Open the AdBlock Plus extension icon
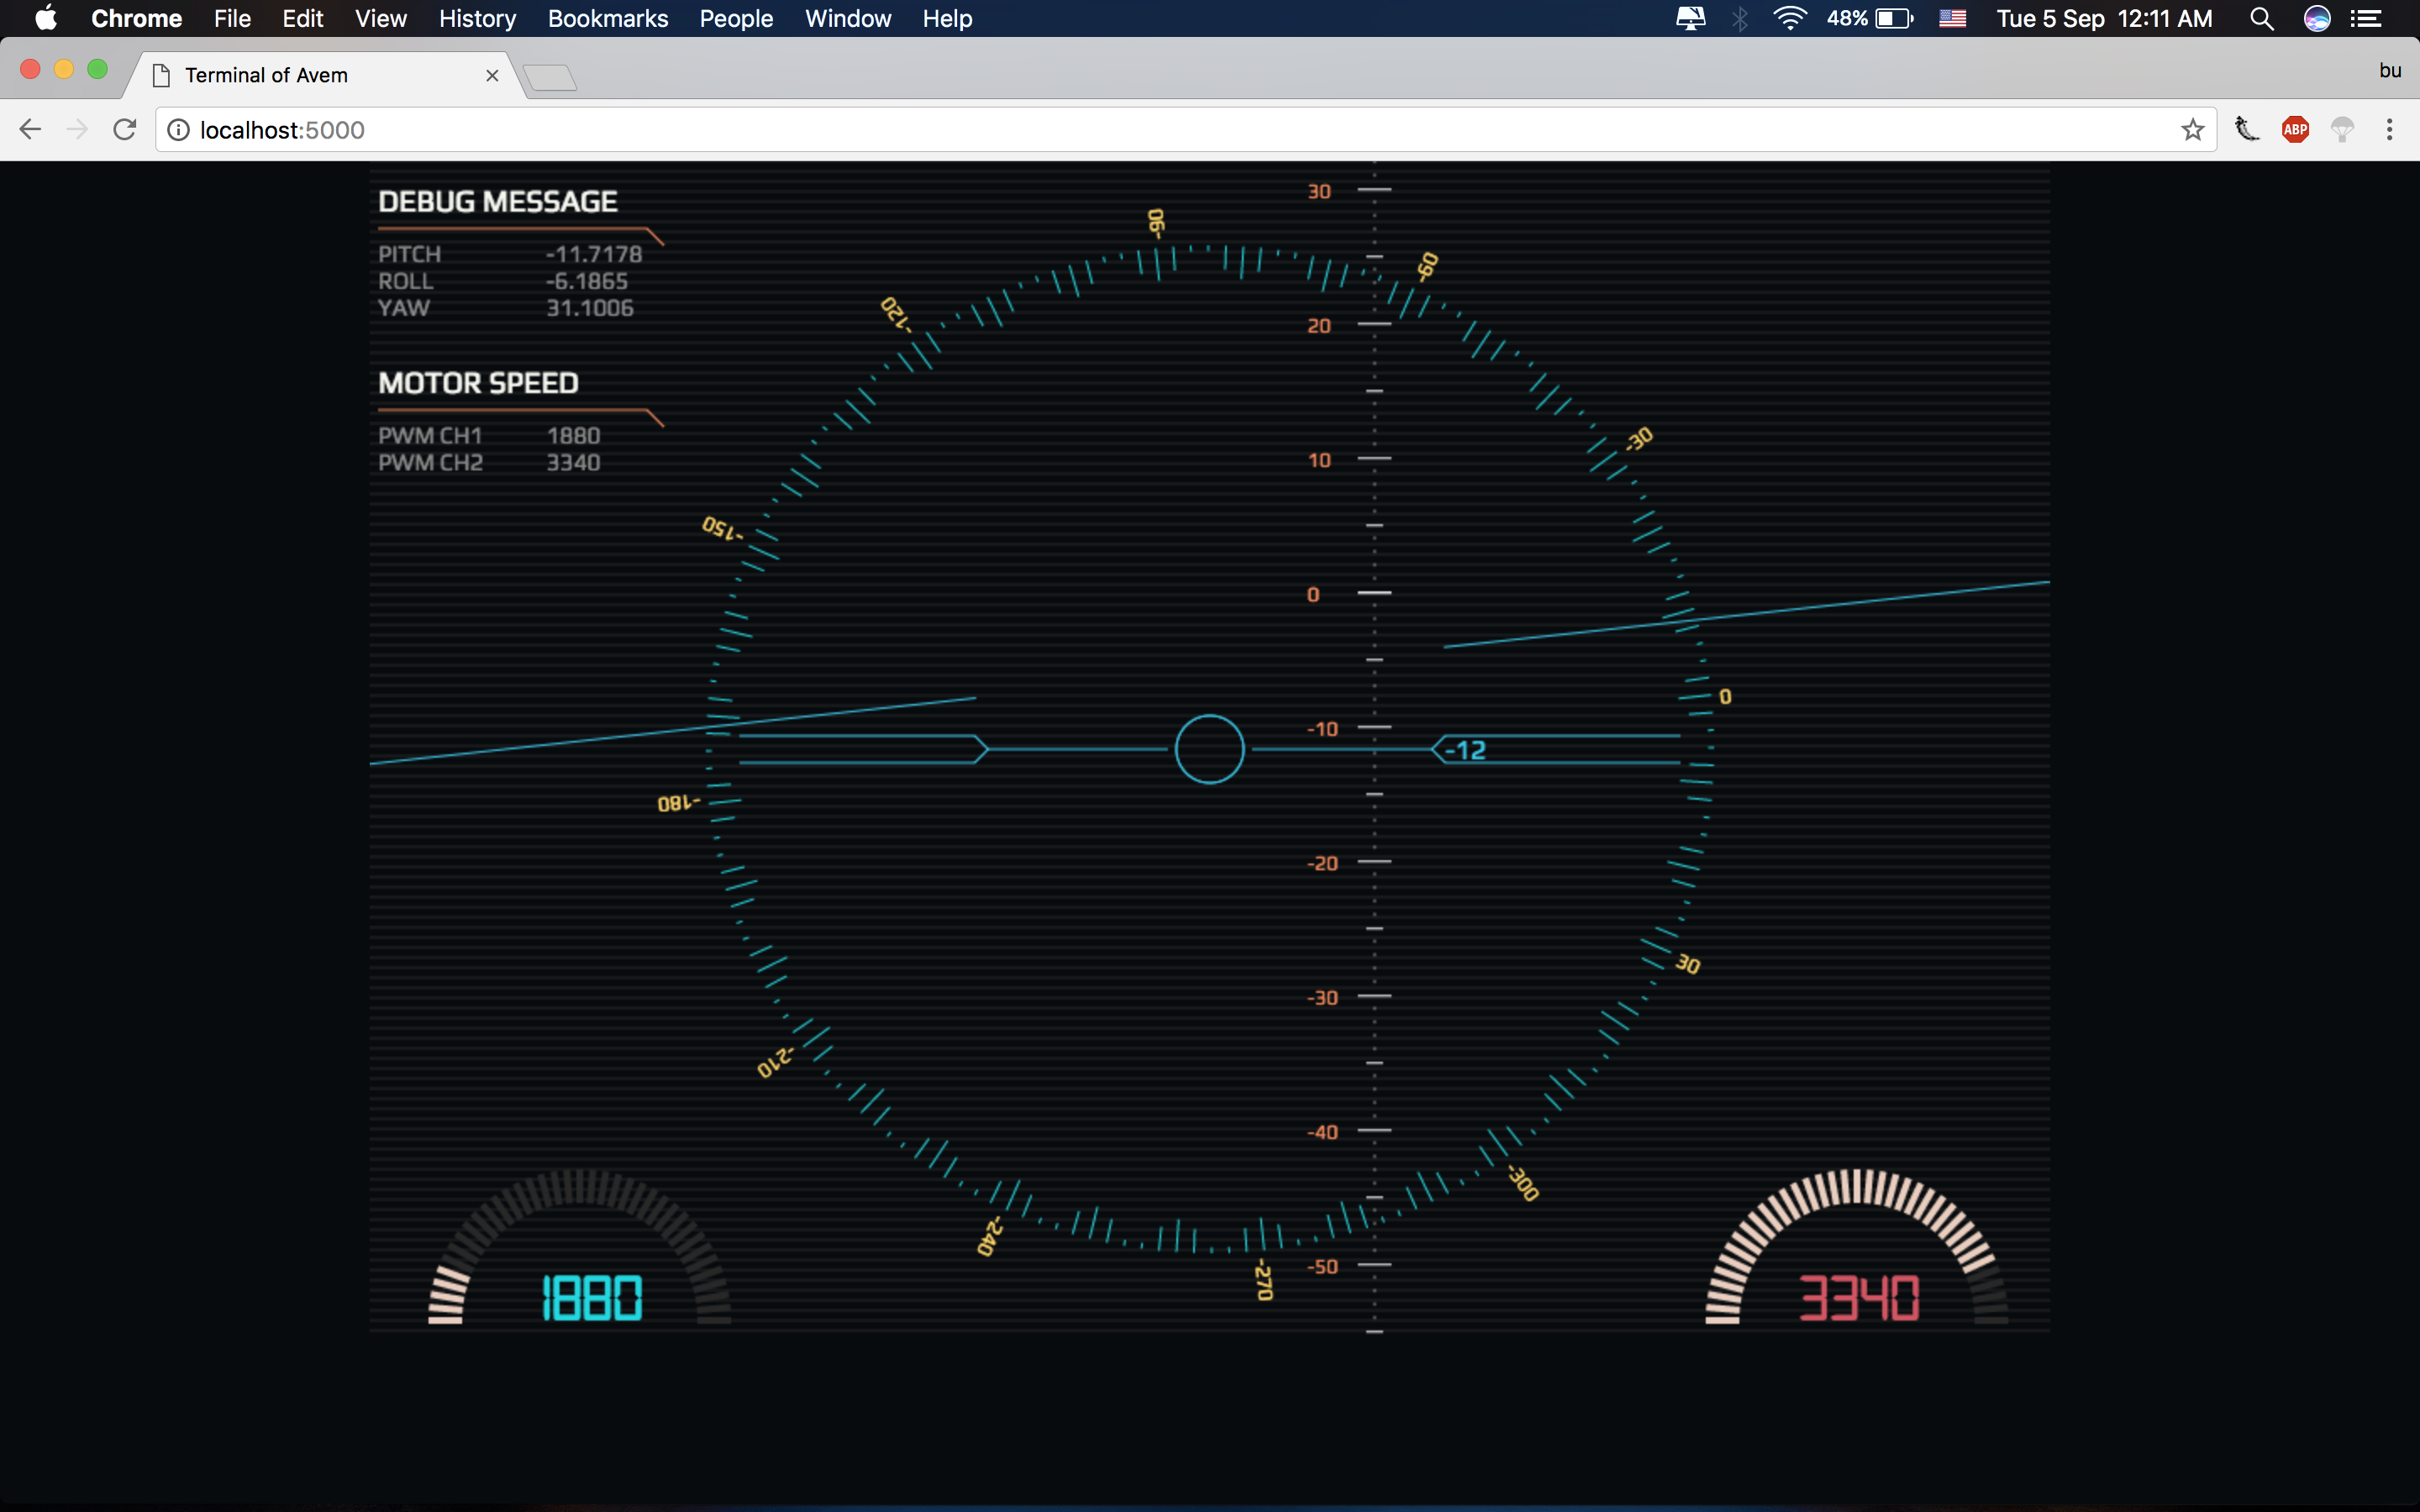Viewport: 2420px width, 1512px height. tap(2295, 130)
